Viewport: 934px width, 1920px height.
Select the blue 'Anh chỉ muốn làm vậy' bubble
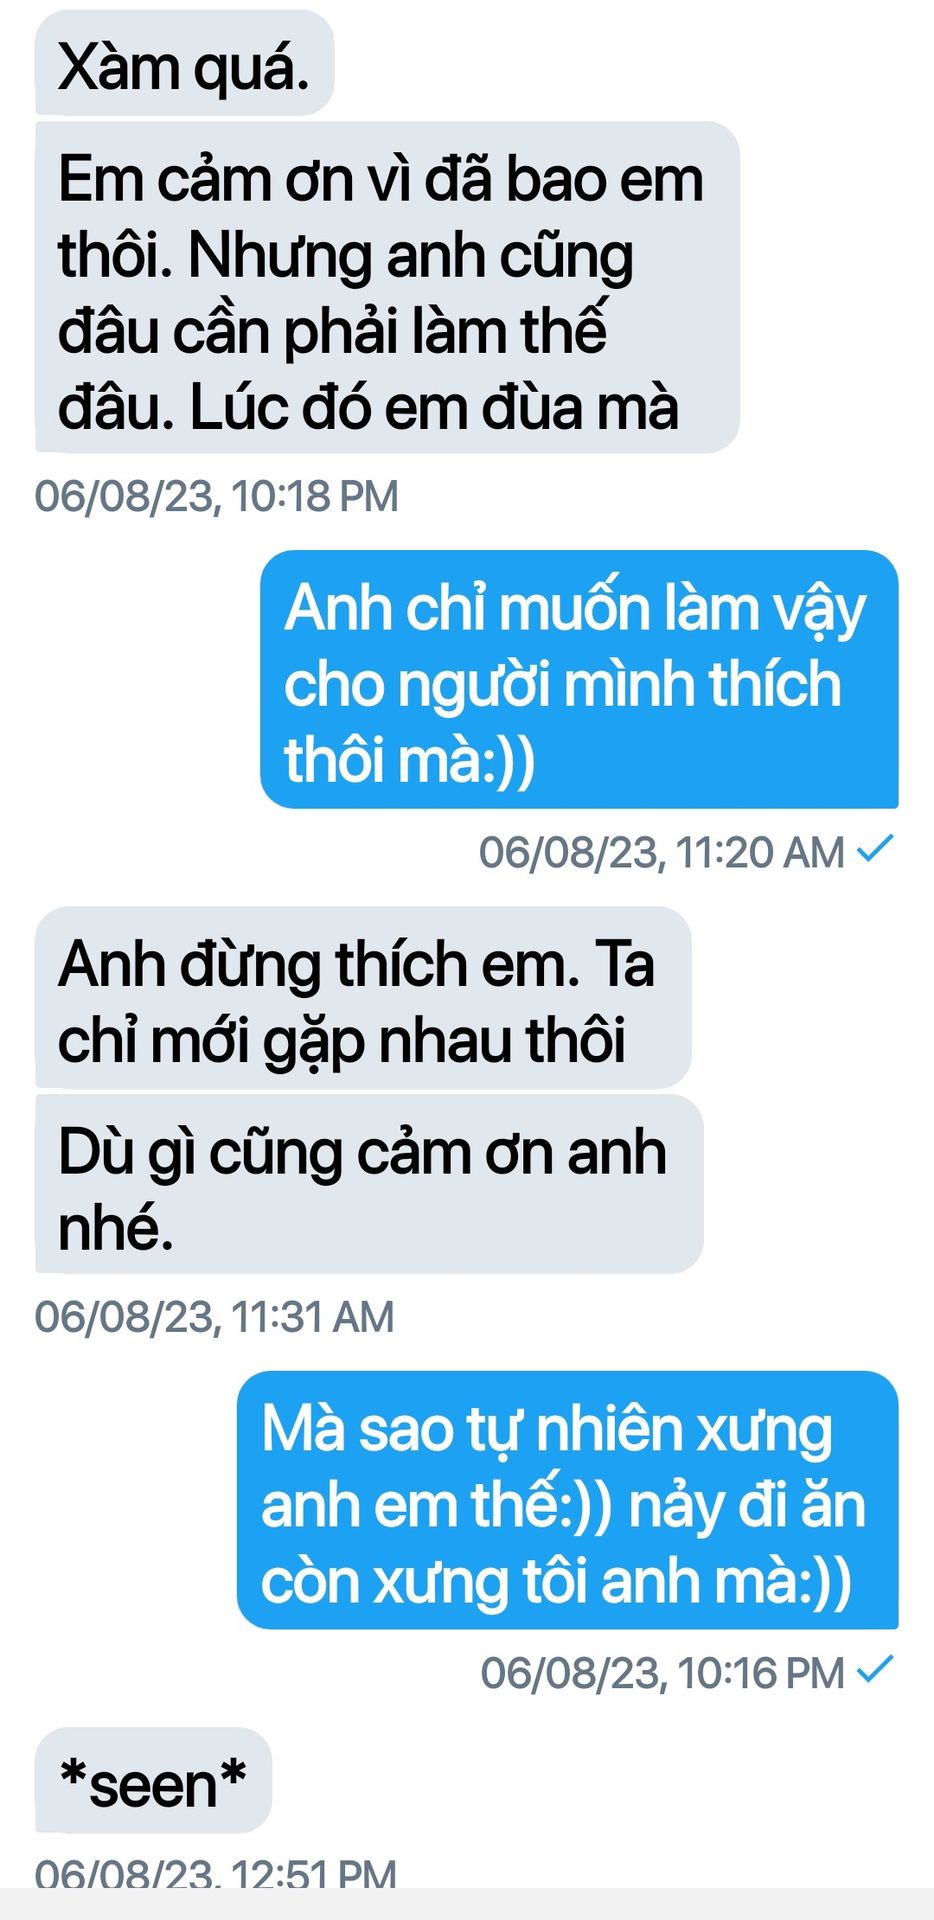(x=579, y=680)
